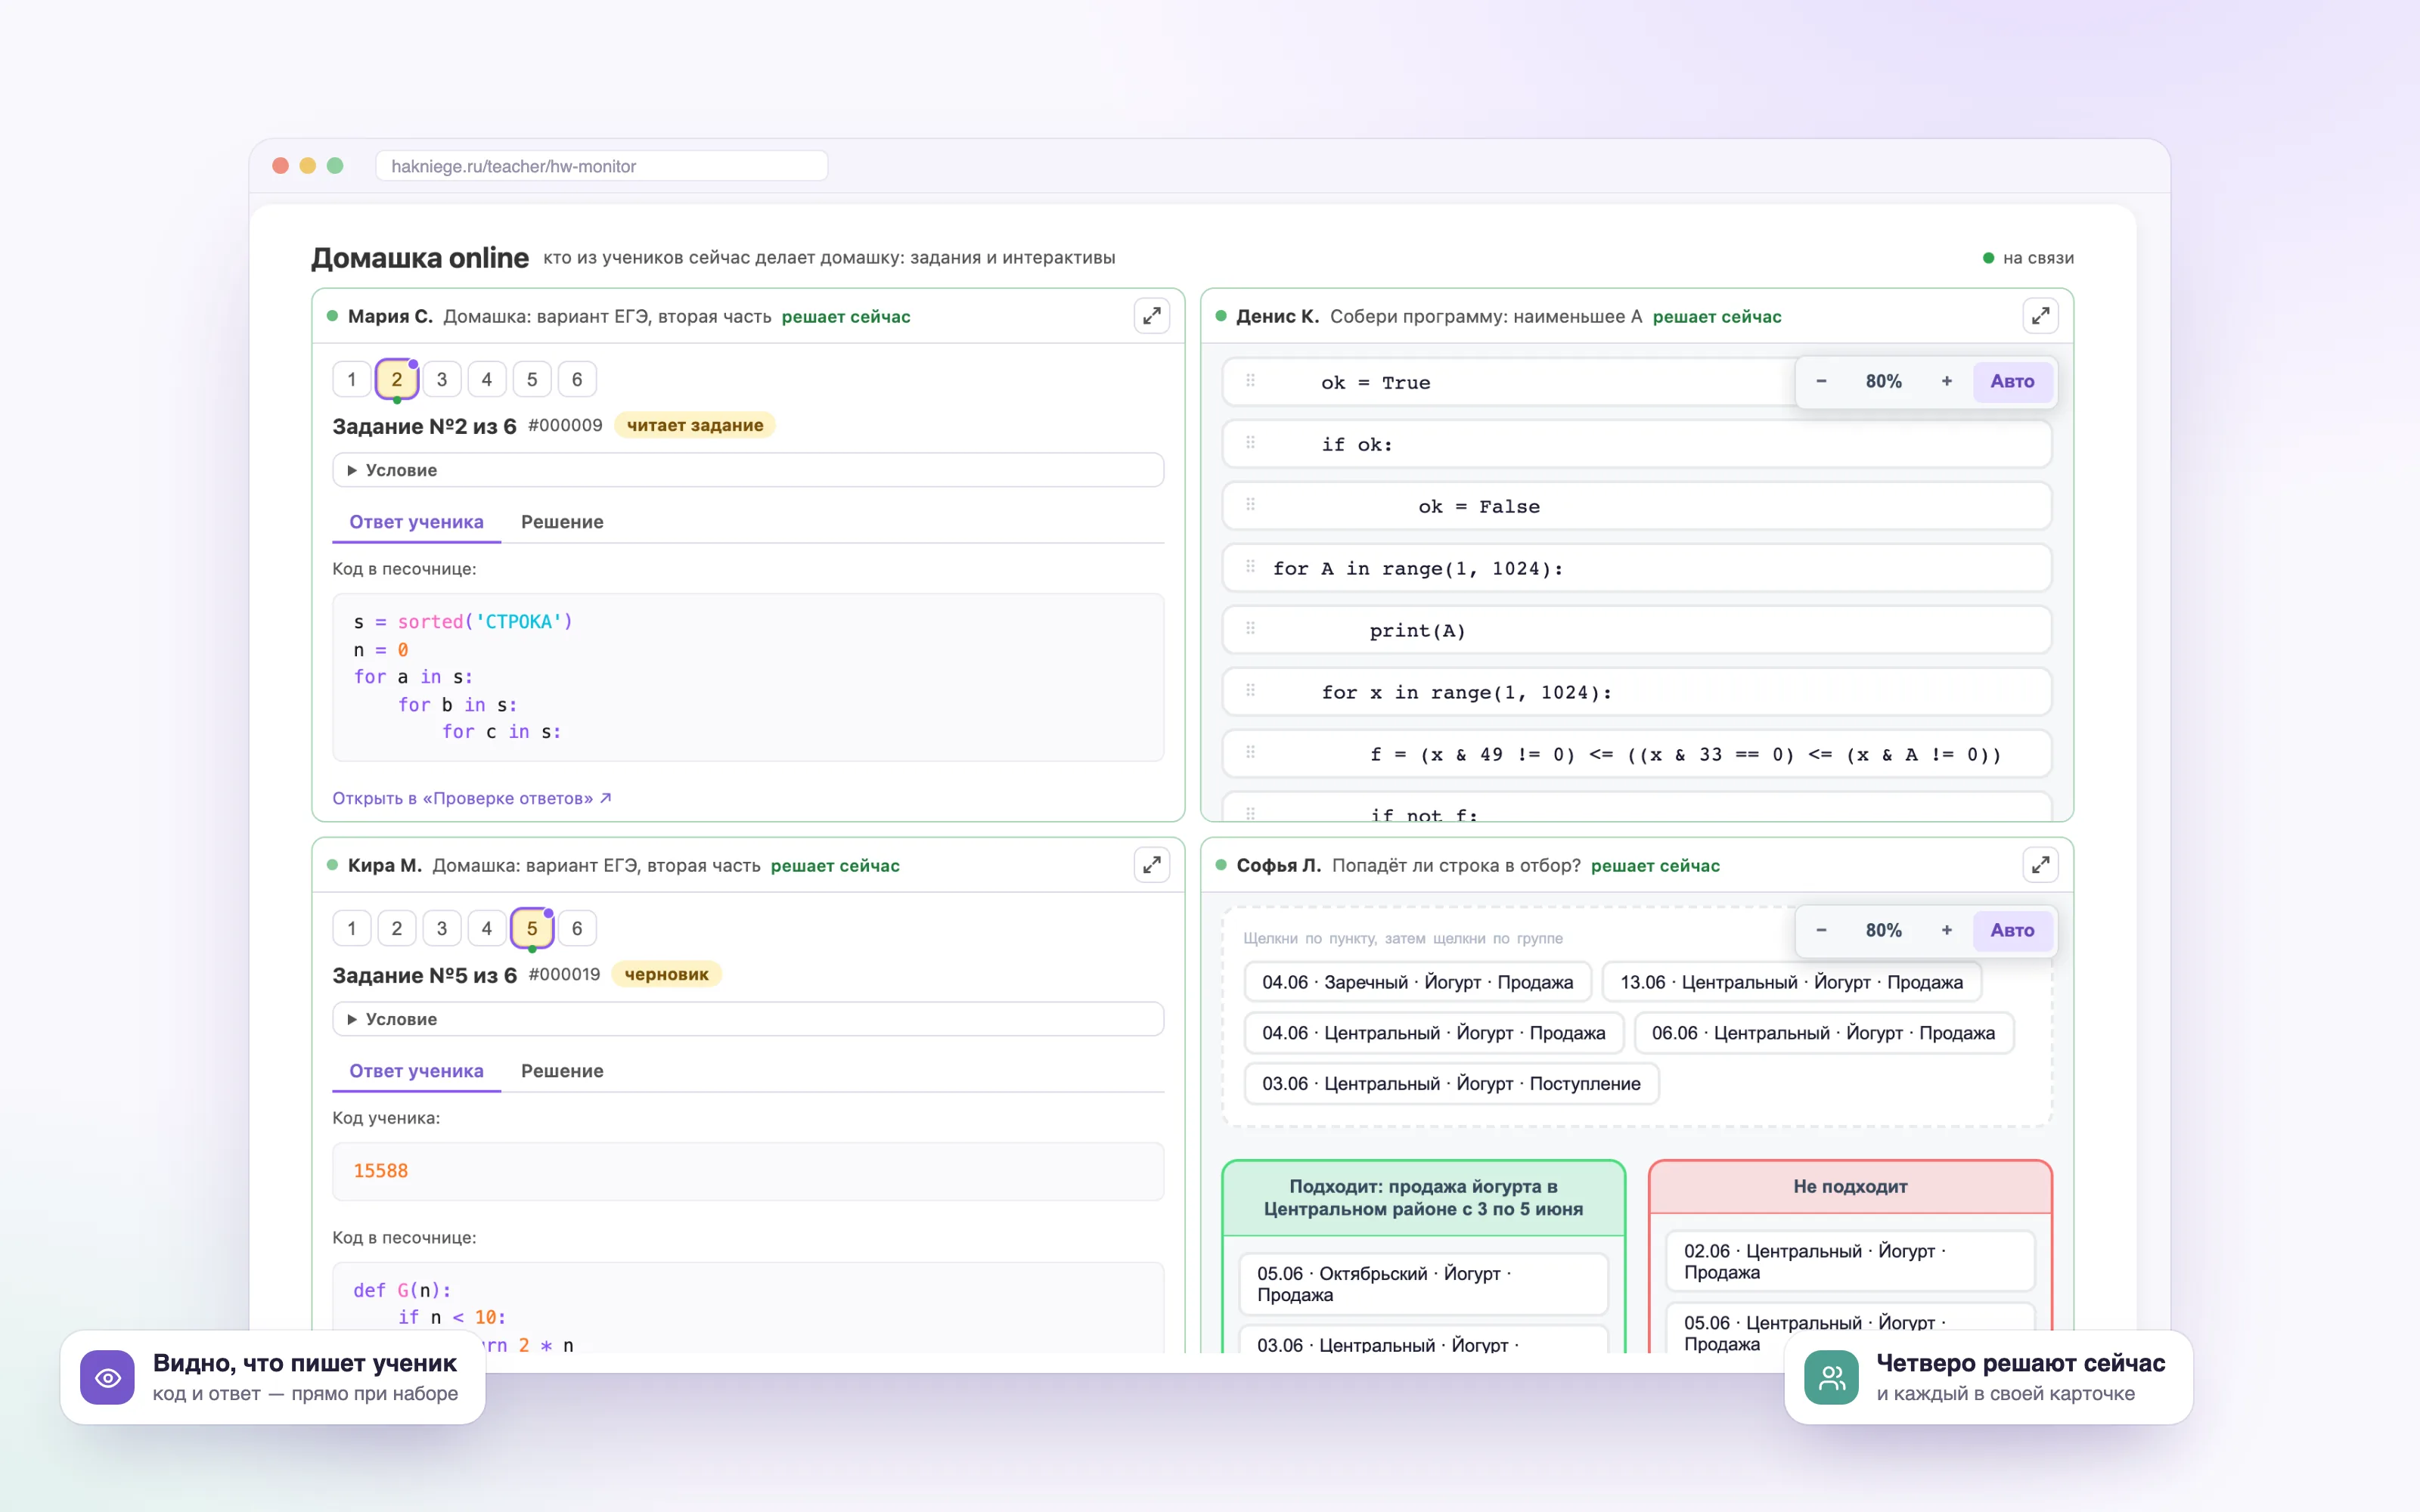Switch to Решение tab in Кира М. card
This screenshot has width=2420, height=1512.
562,1071
